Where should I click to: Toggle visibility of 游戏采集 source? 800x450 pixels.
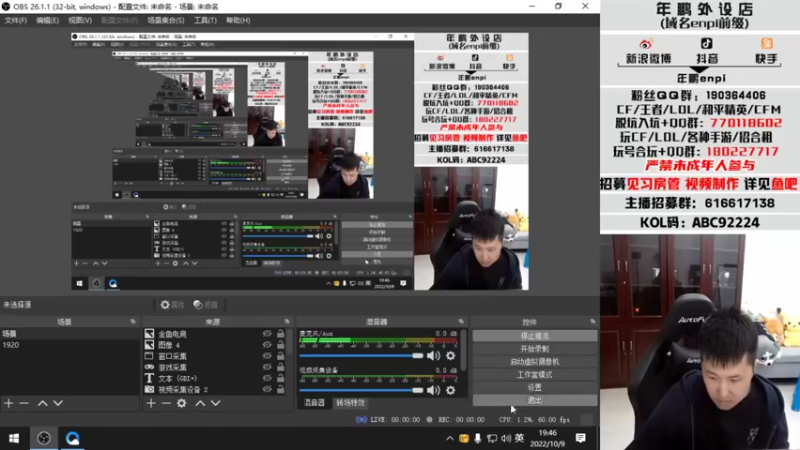tap(267, 367)
